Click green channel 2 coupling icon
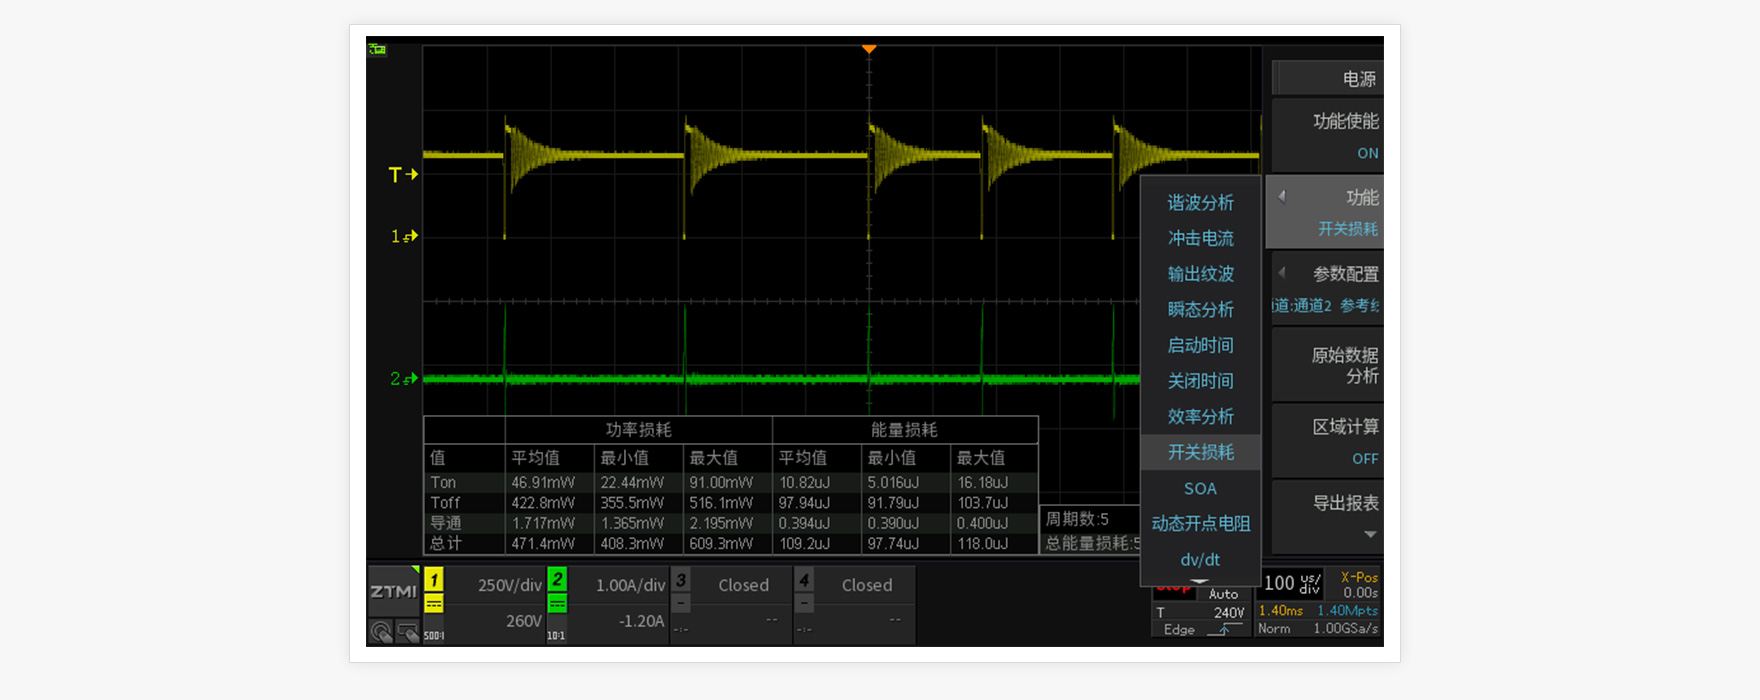 pos(557,604)
